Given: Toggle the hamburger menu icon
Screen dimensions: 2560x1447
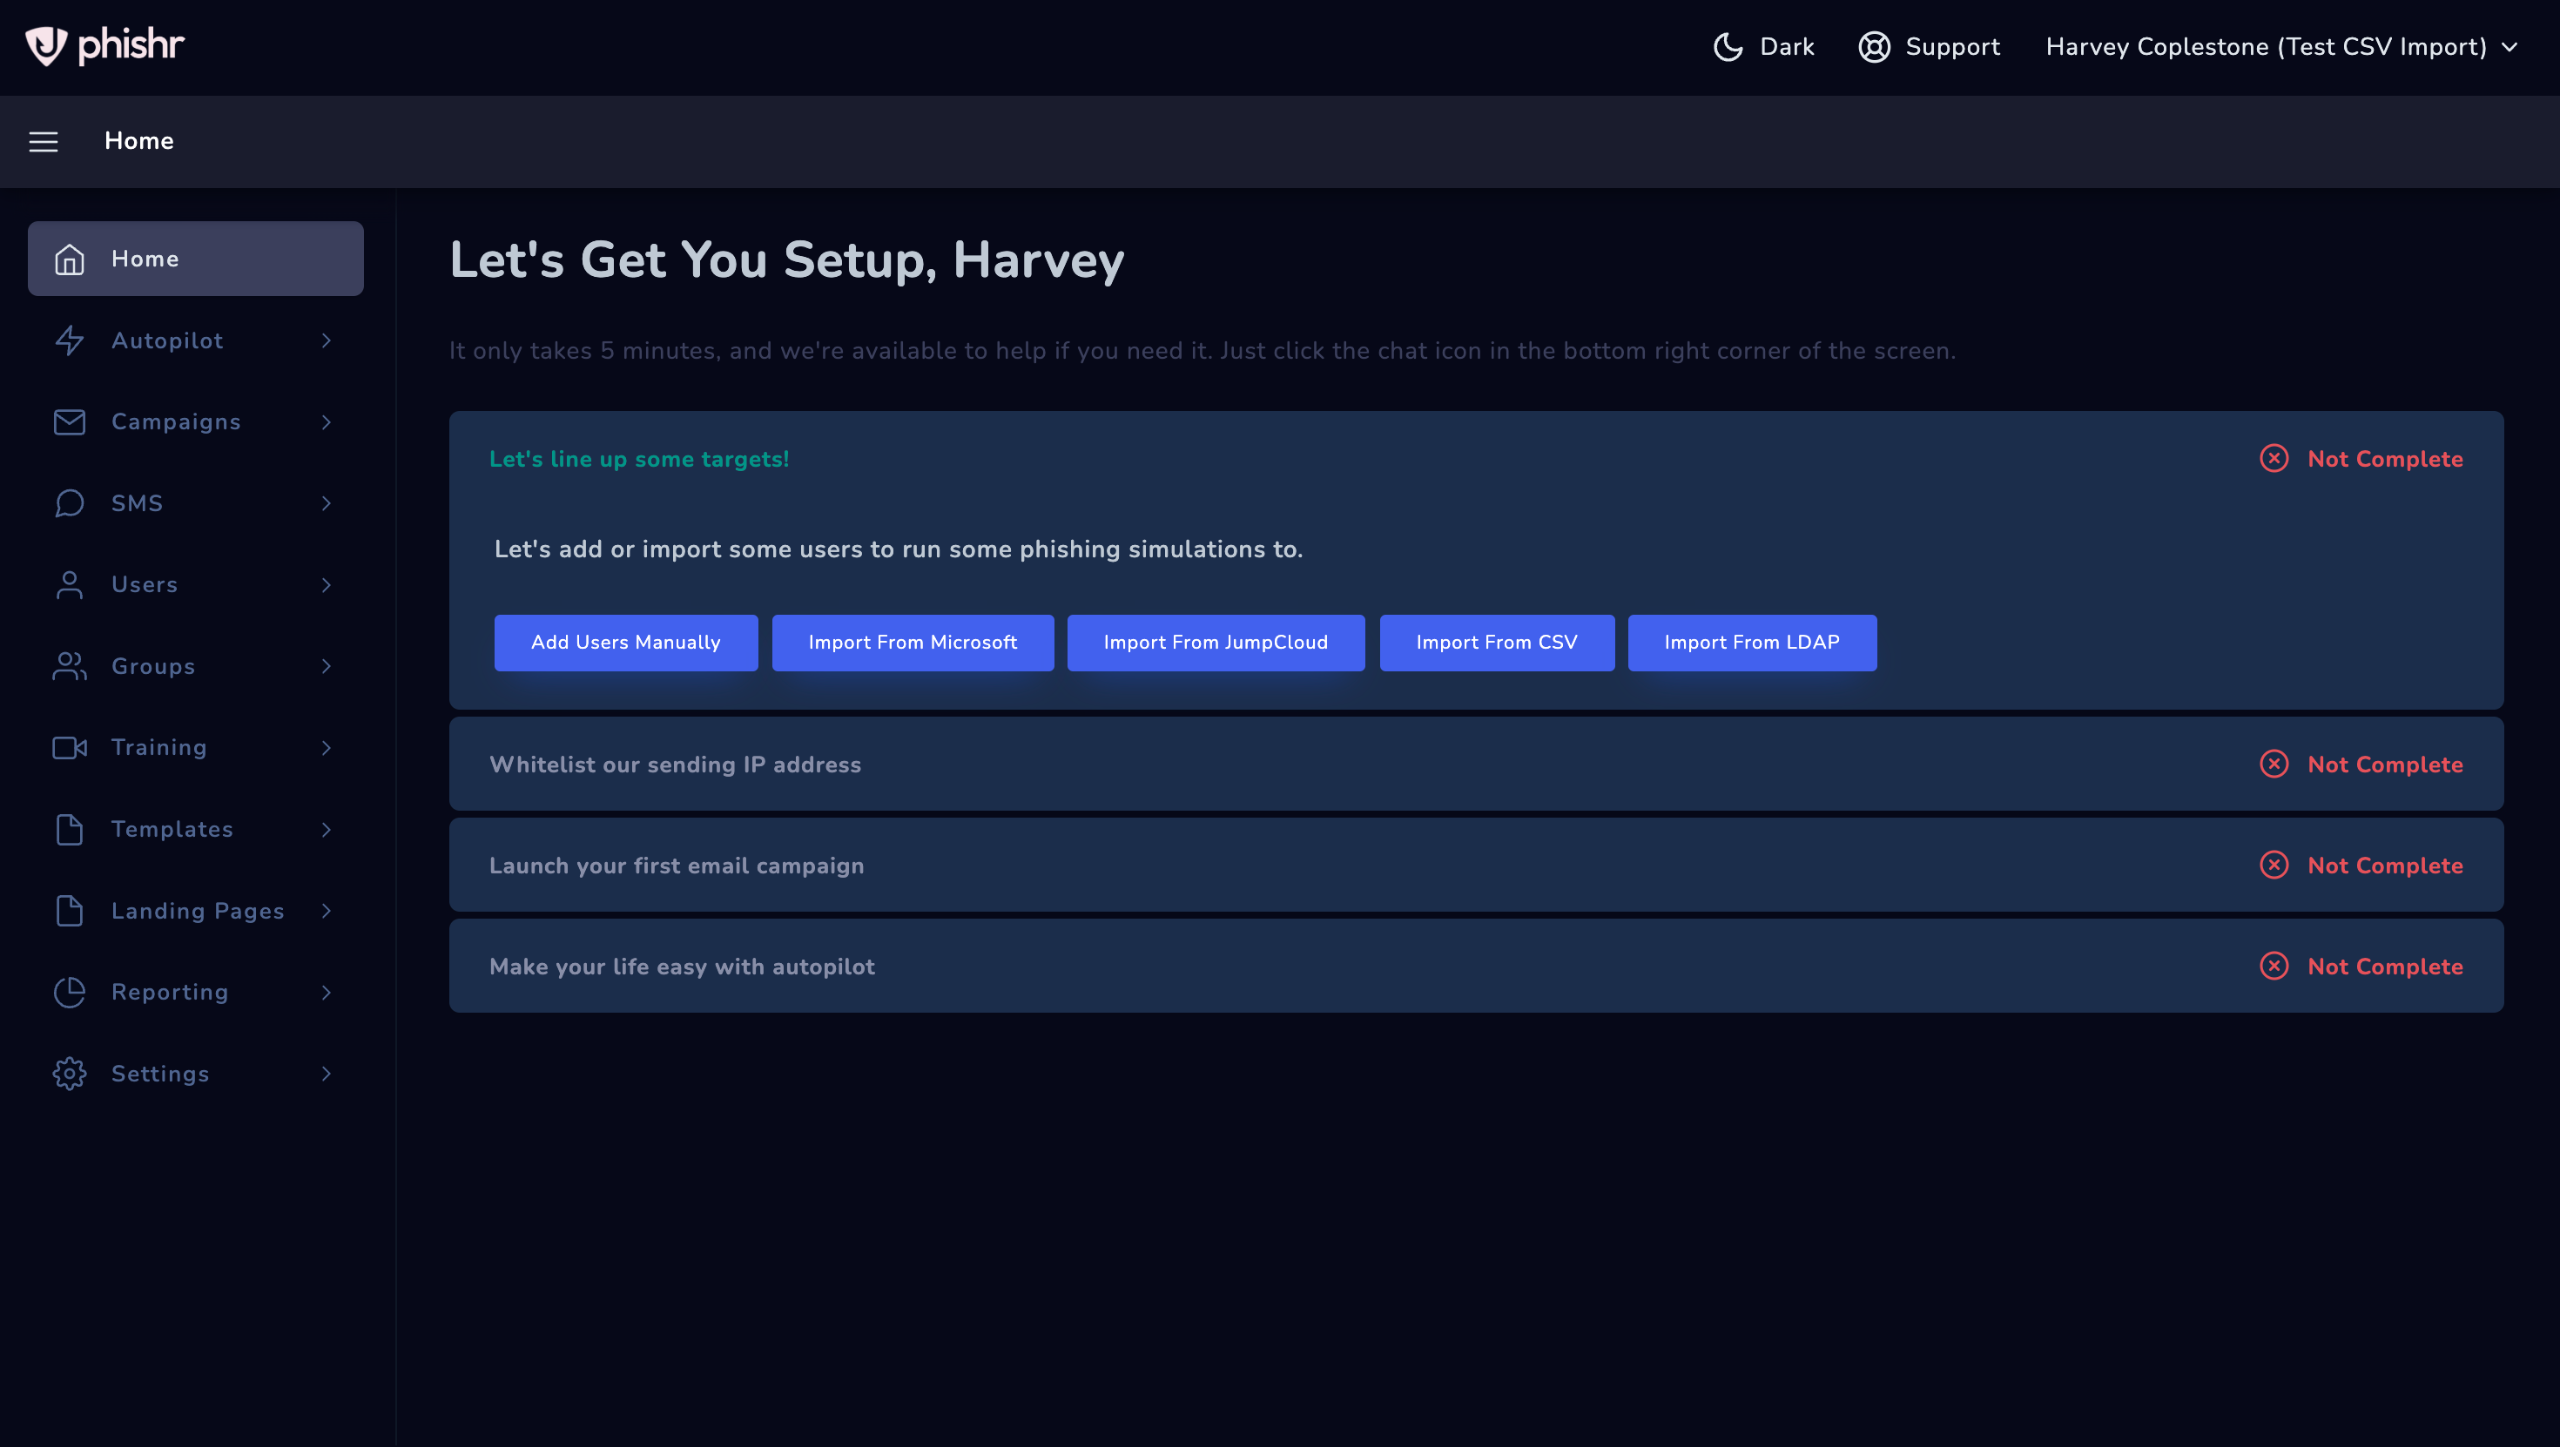Looking at the screenshot, I should 43,142.
